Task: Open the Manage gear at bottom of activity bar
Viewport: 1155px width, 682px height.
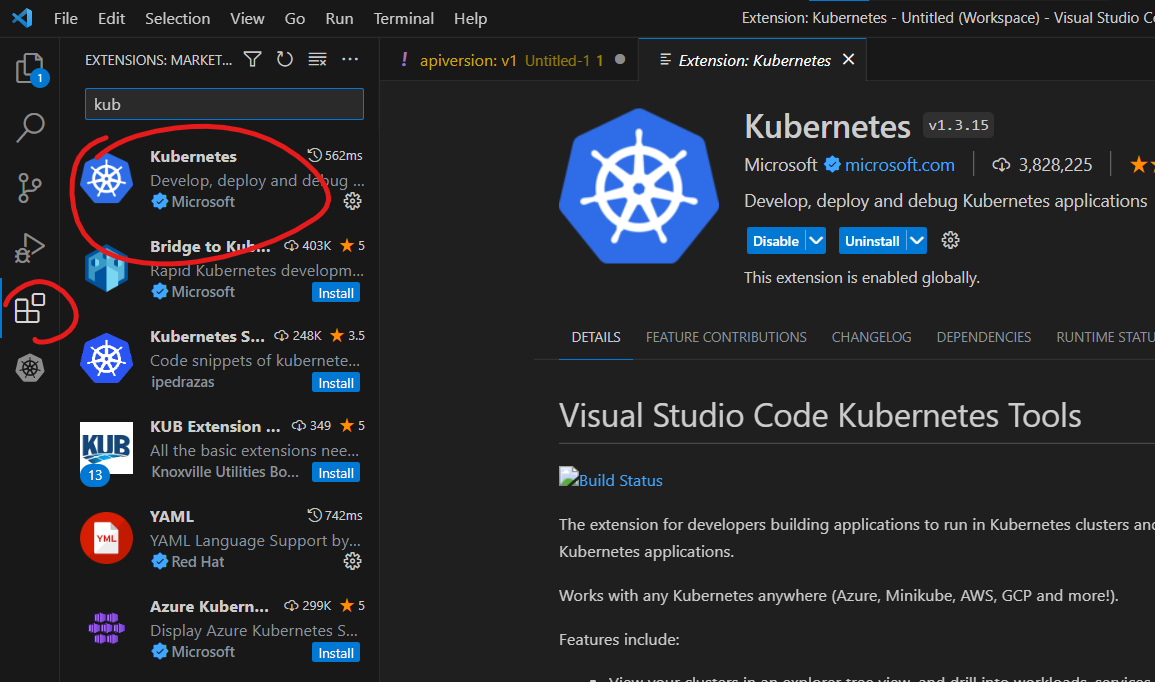Action: (30, 368)
